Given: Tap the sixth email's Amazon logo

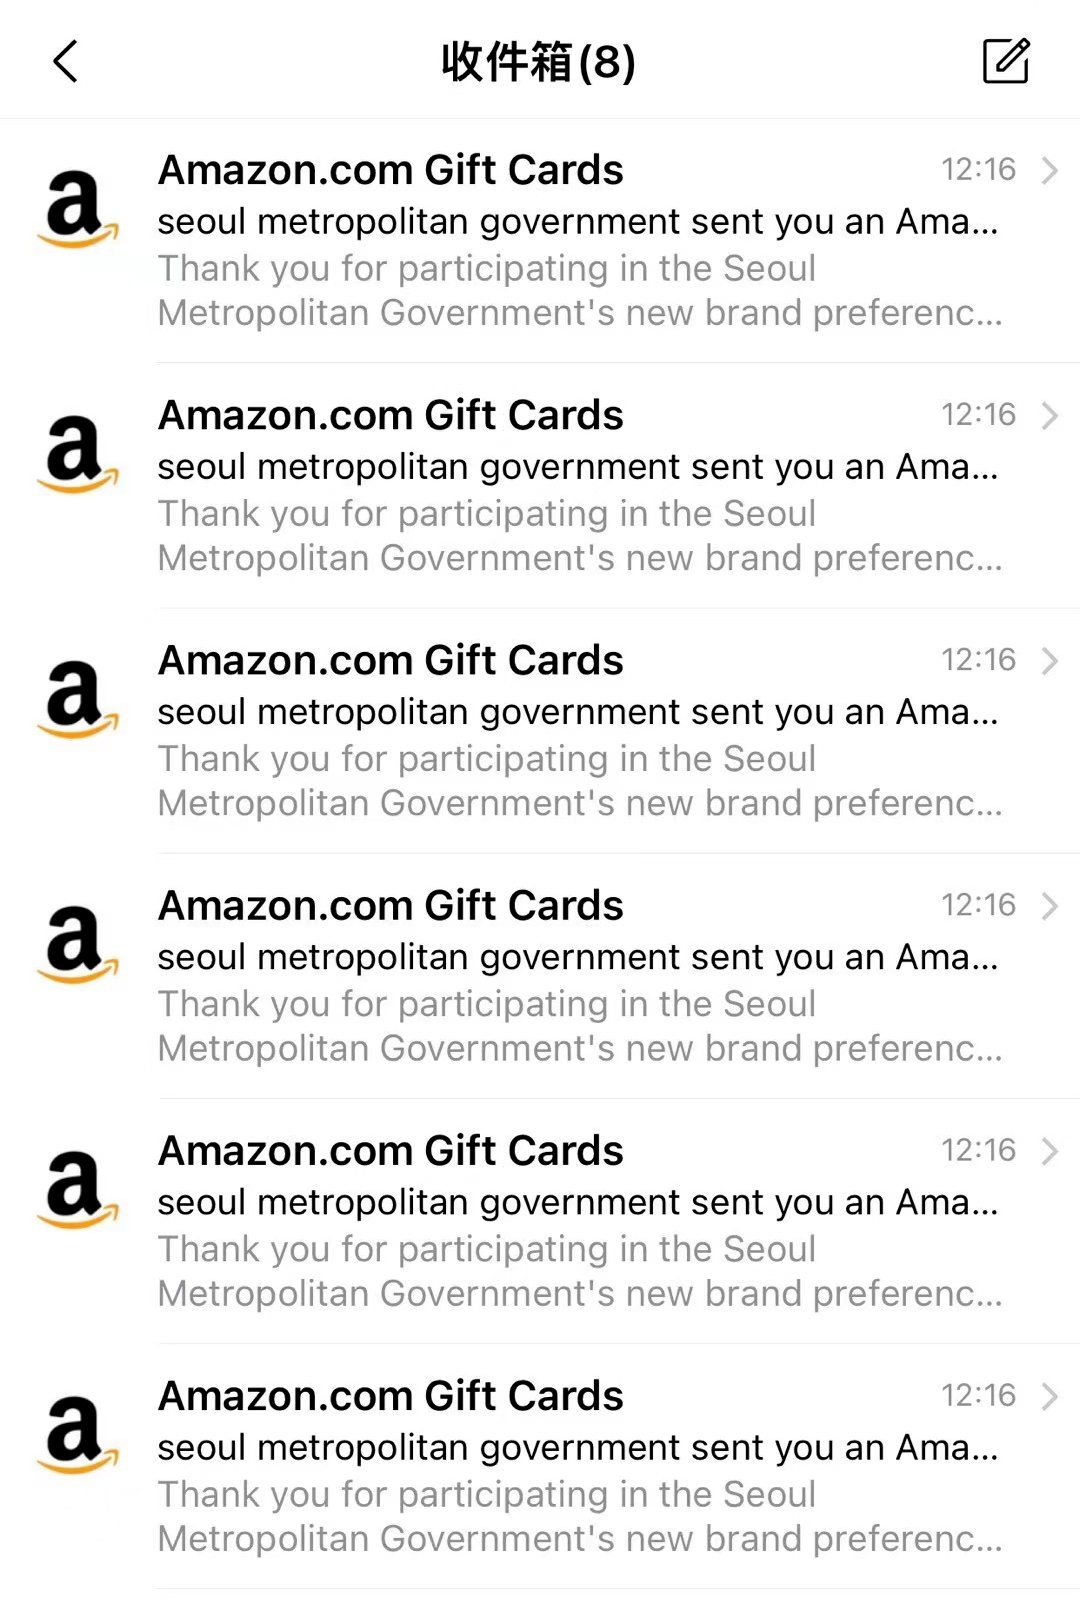Looking at the screenshot, I should (x=77, y=1433).
